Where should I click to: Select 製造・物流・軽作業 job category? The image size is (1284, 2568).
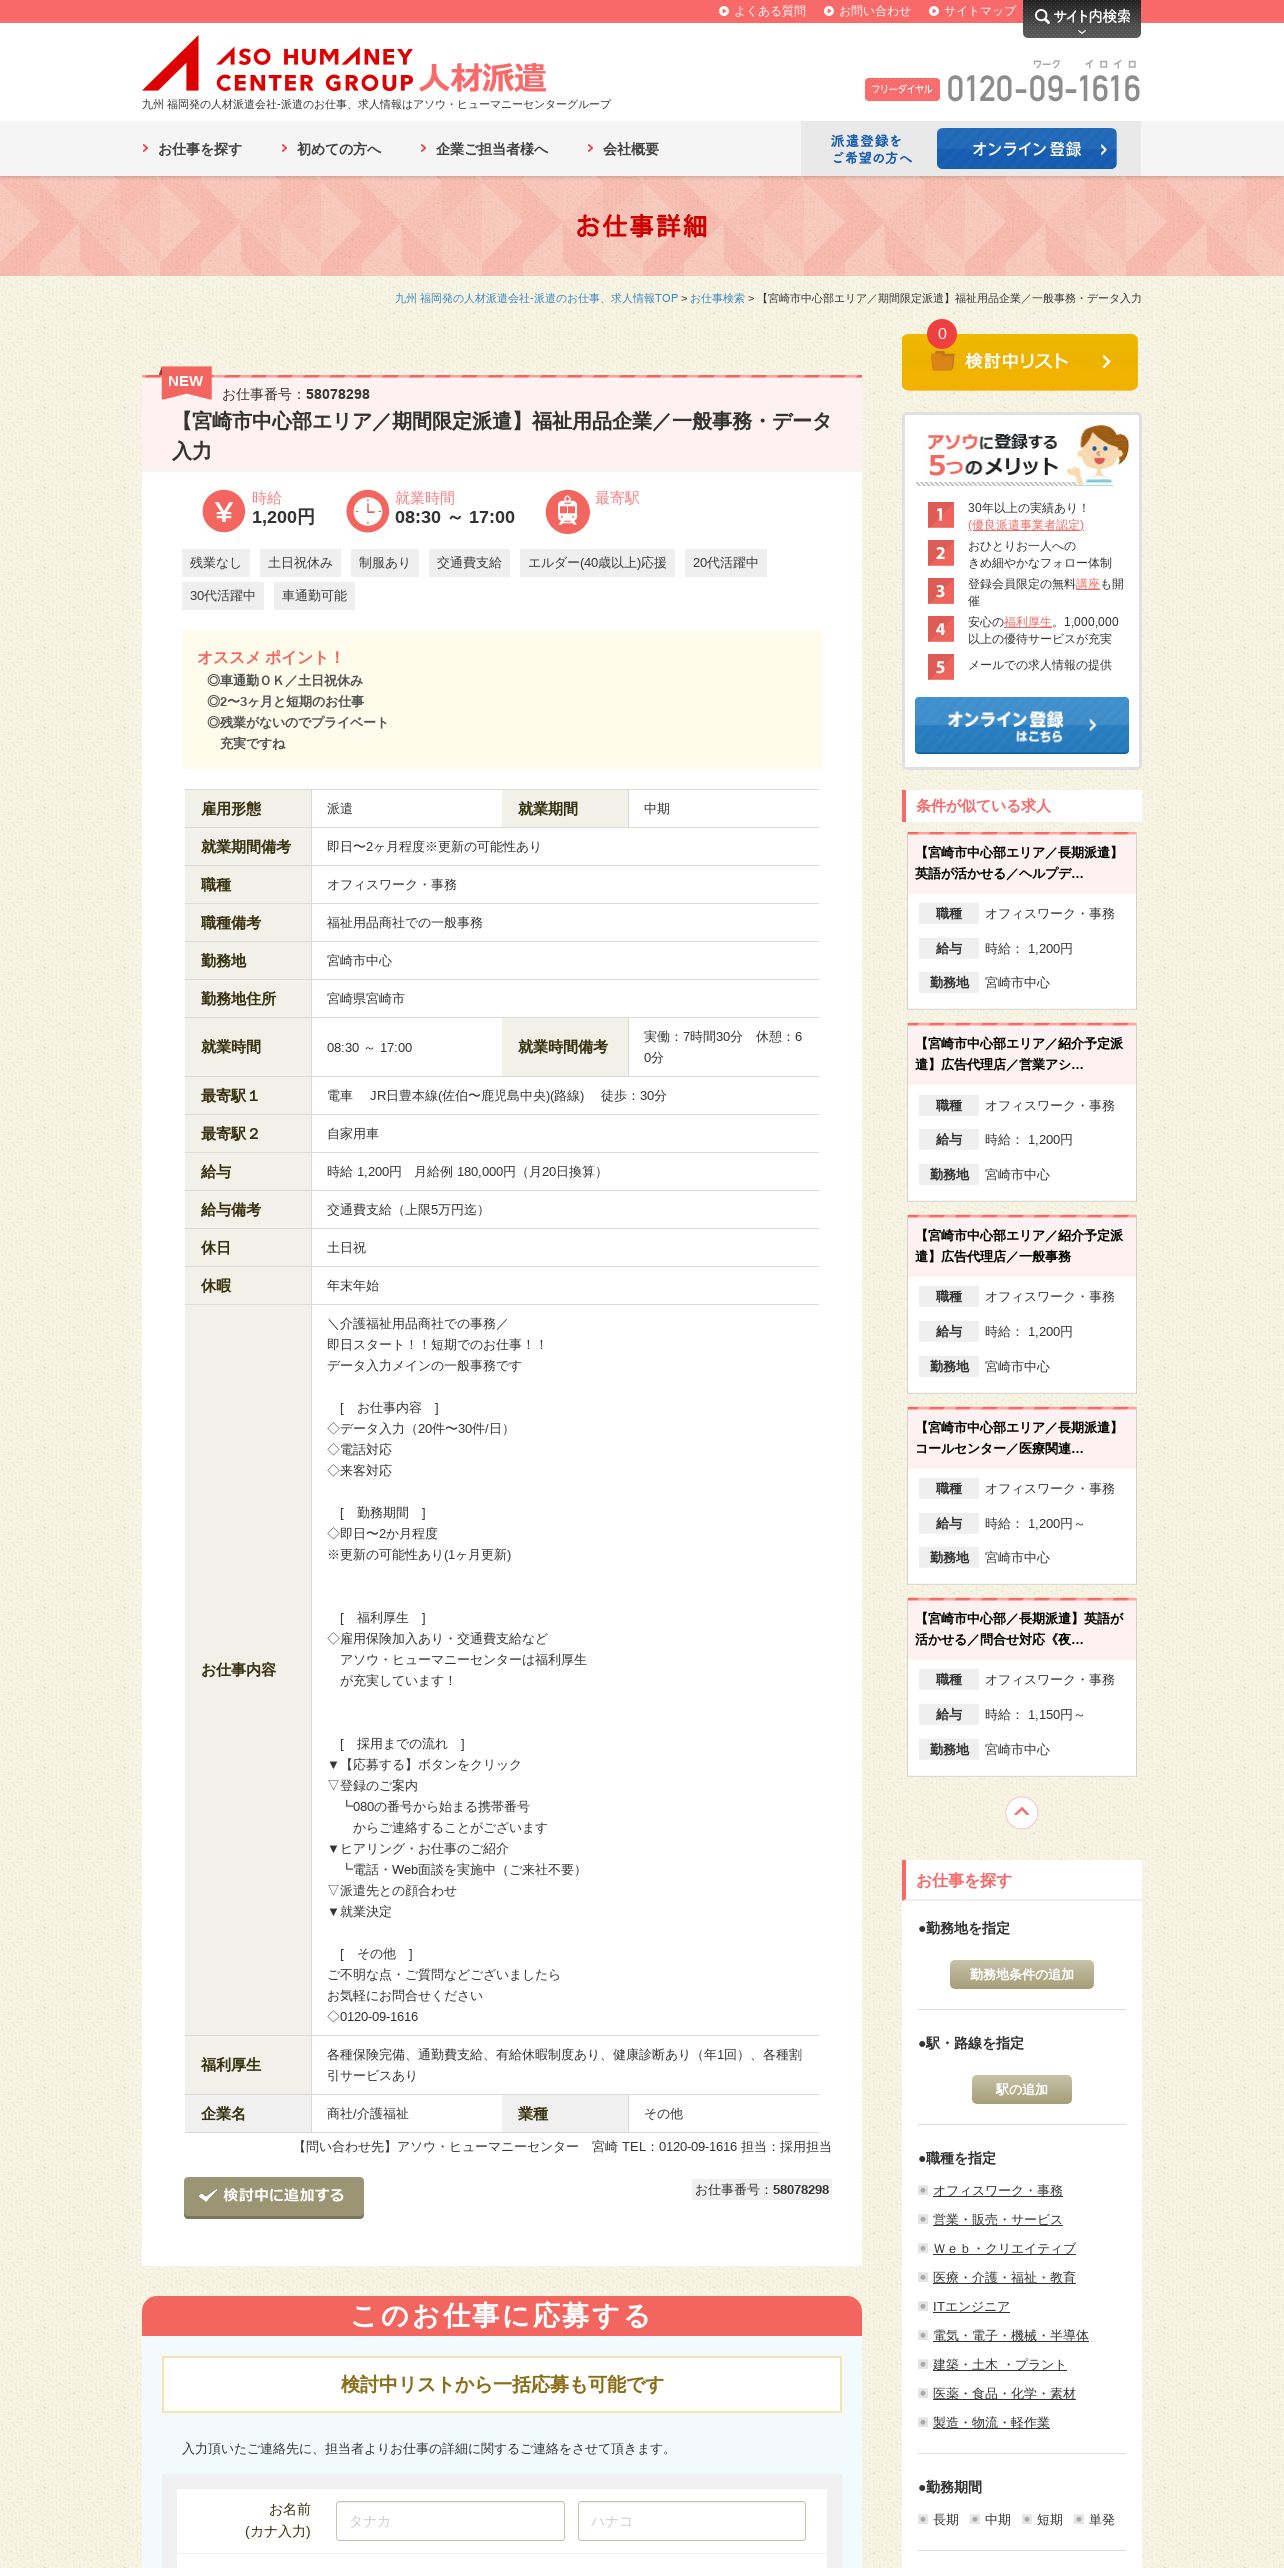pos(991,2422)
